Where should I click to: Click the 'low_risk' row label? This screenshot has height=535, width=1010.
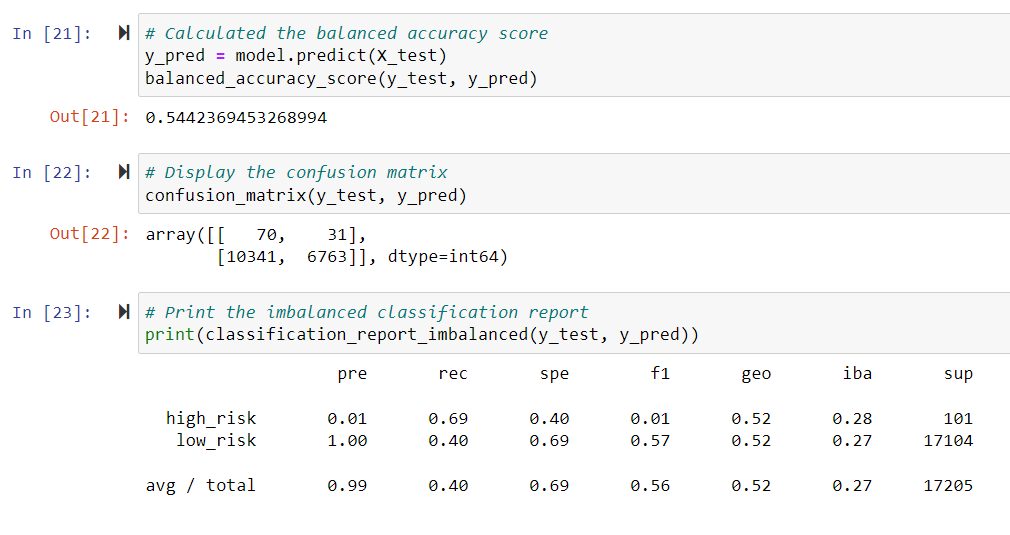216,441
